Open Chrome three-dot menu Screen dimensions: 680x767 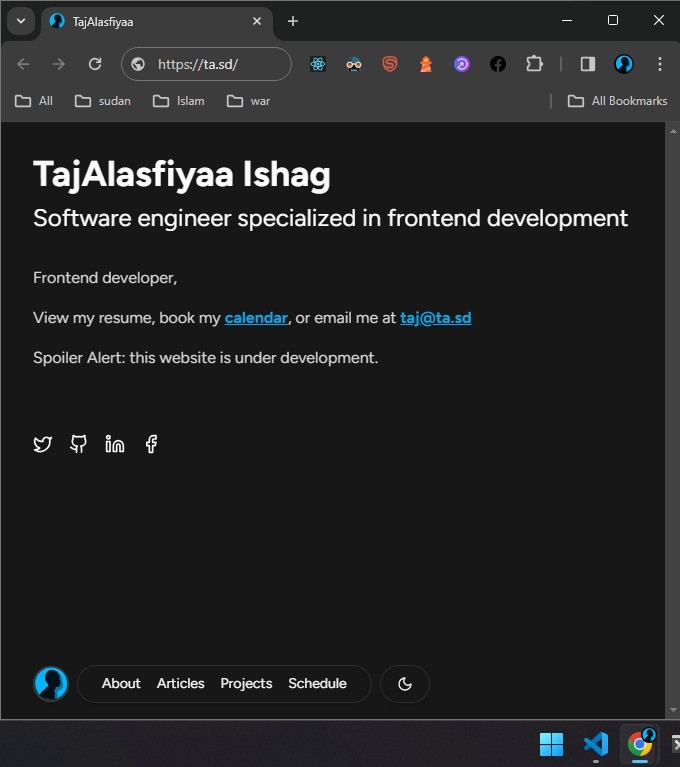(660, 64)
